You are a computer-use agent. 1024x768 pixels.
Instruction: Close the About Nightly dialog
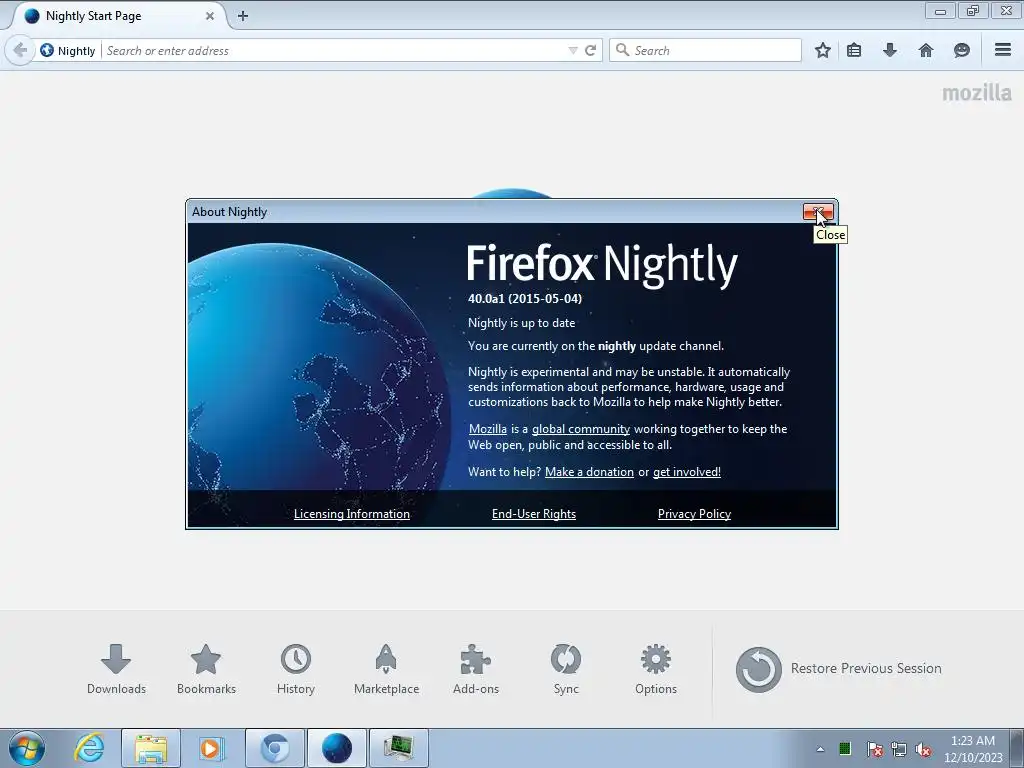818,212
